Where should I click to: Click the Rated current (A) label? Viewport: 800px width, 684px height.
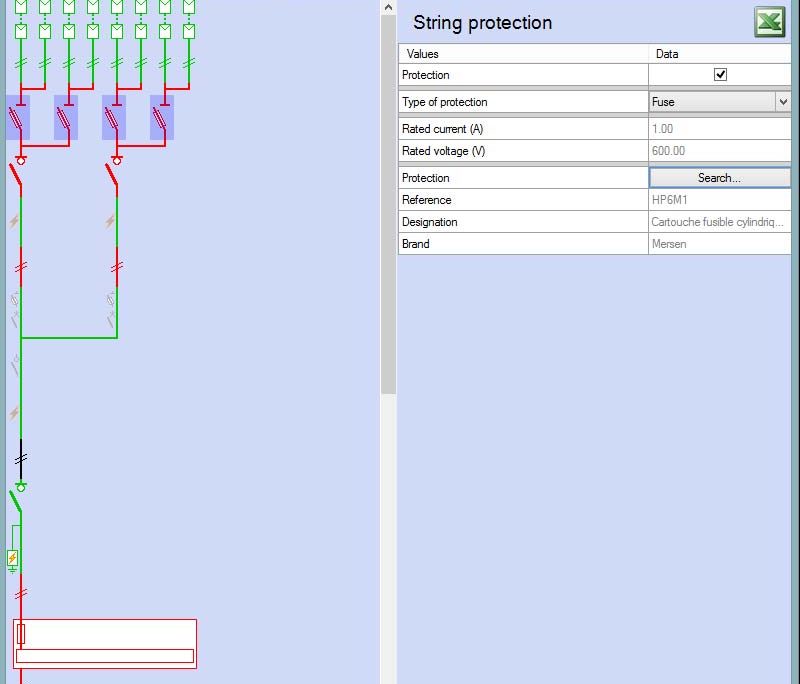442,129
